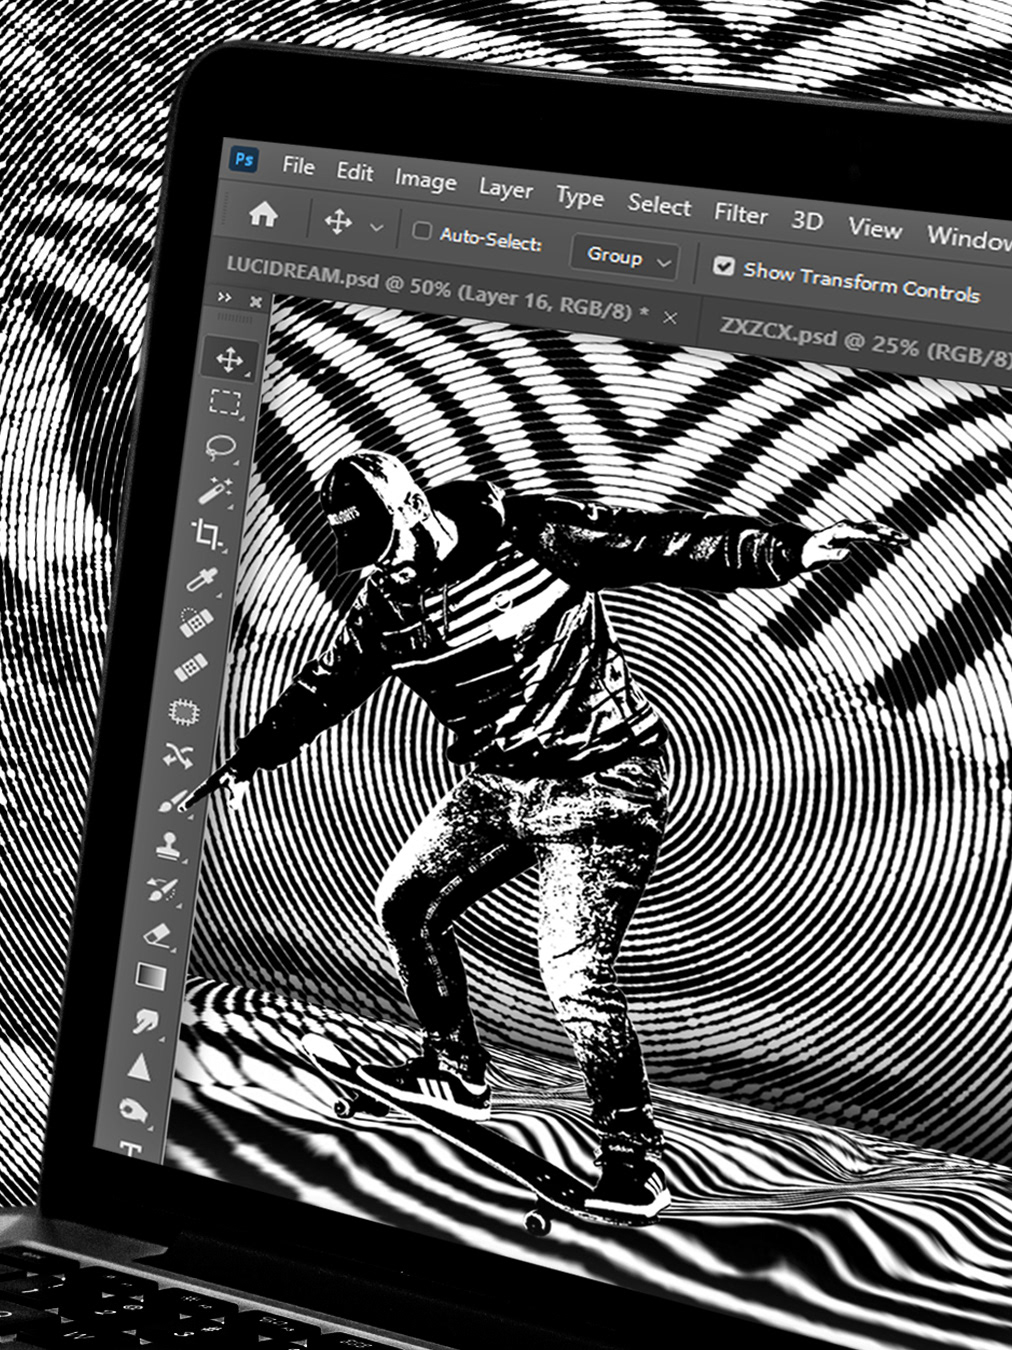Select the History Brush tool
This screenshot has width=1012, height=1350.
162,889
